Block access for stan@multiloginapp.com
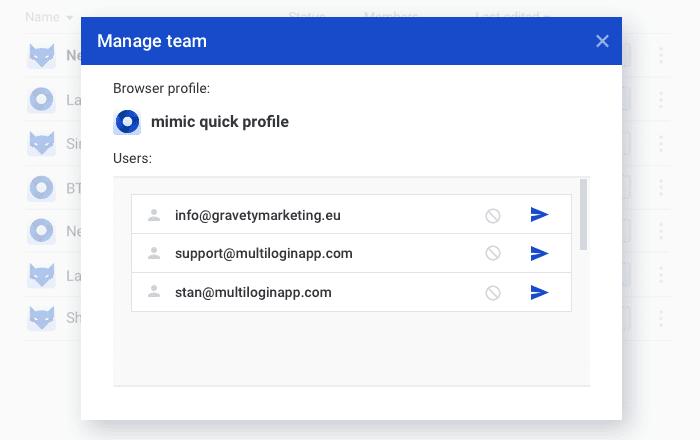700x440 pixels. [493, 293]
